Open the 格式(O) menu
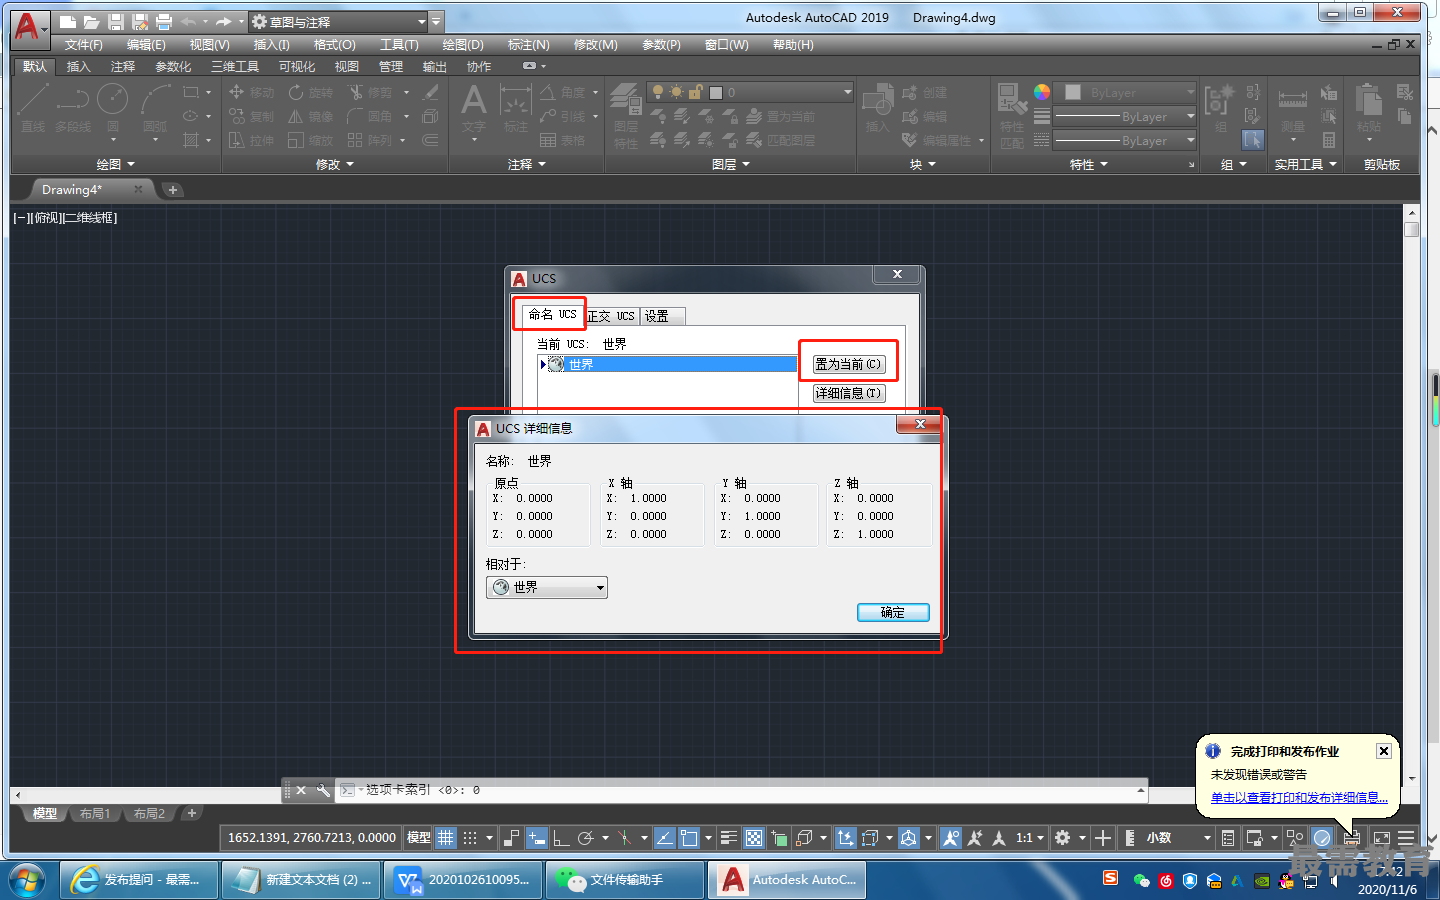The image size is (1440, 900). pos(334,45)
